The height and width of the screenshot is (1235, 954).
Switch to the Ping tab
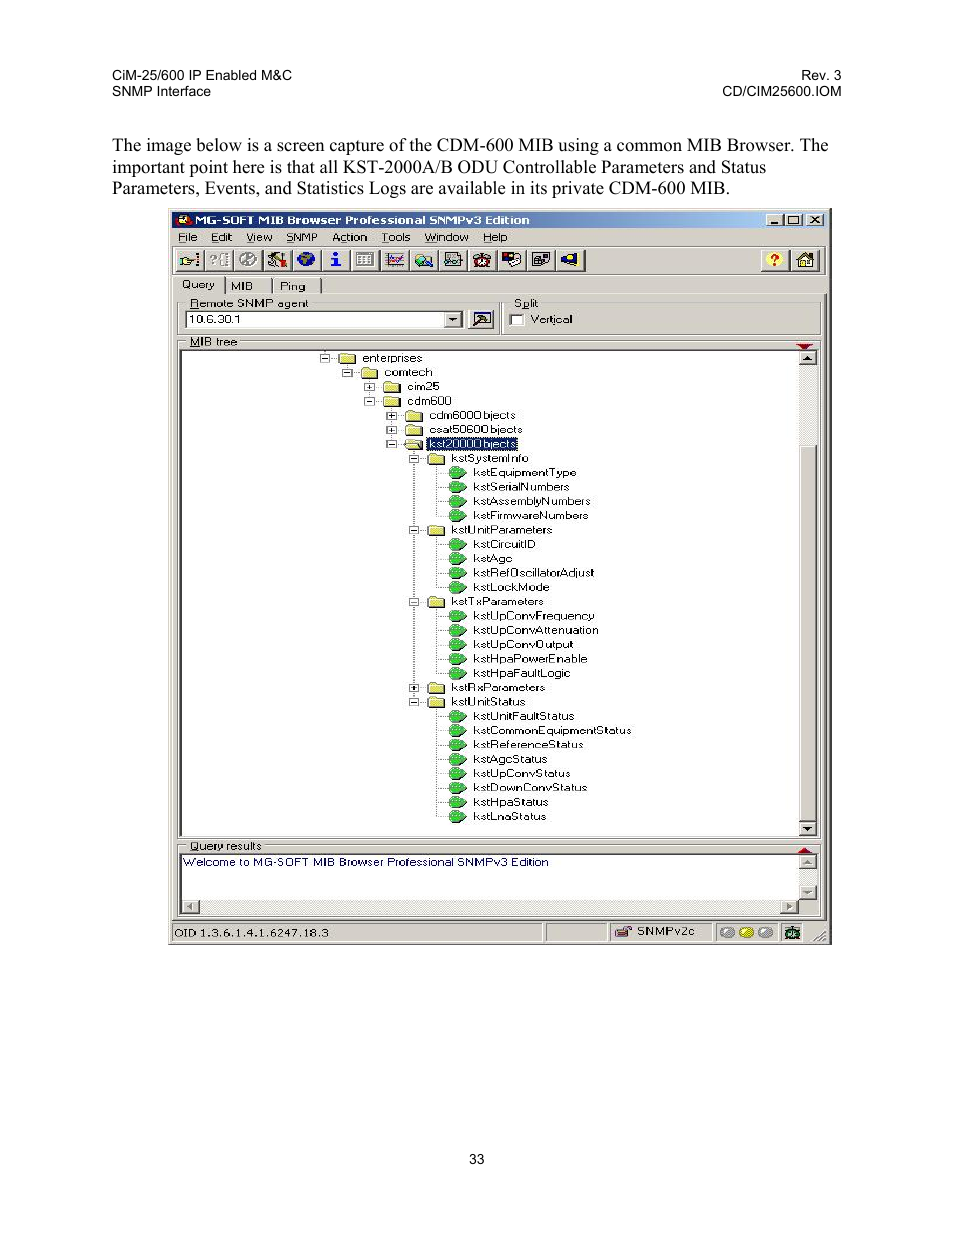click(x=293, y=286)
